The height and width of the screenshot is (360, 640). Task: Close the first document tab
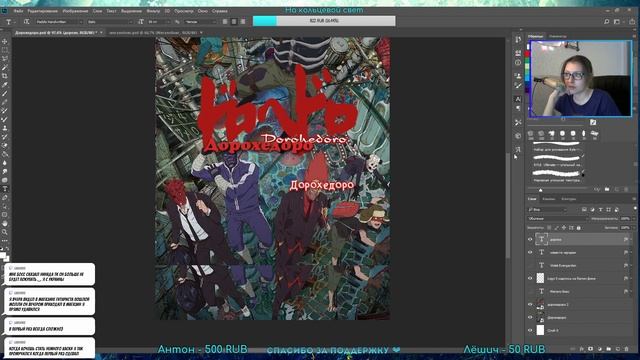101,33
